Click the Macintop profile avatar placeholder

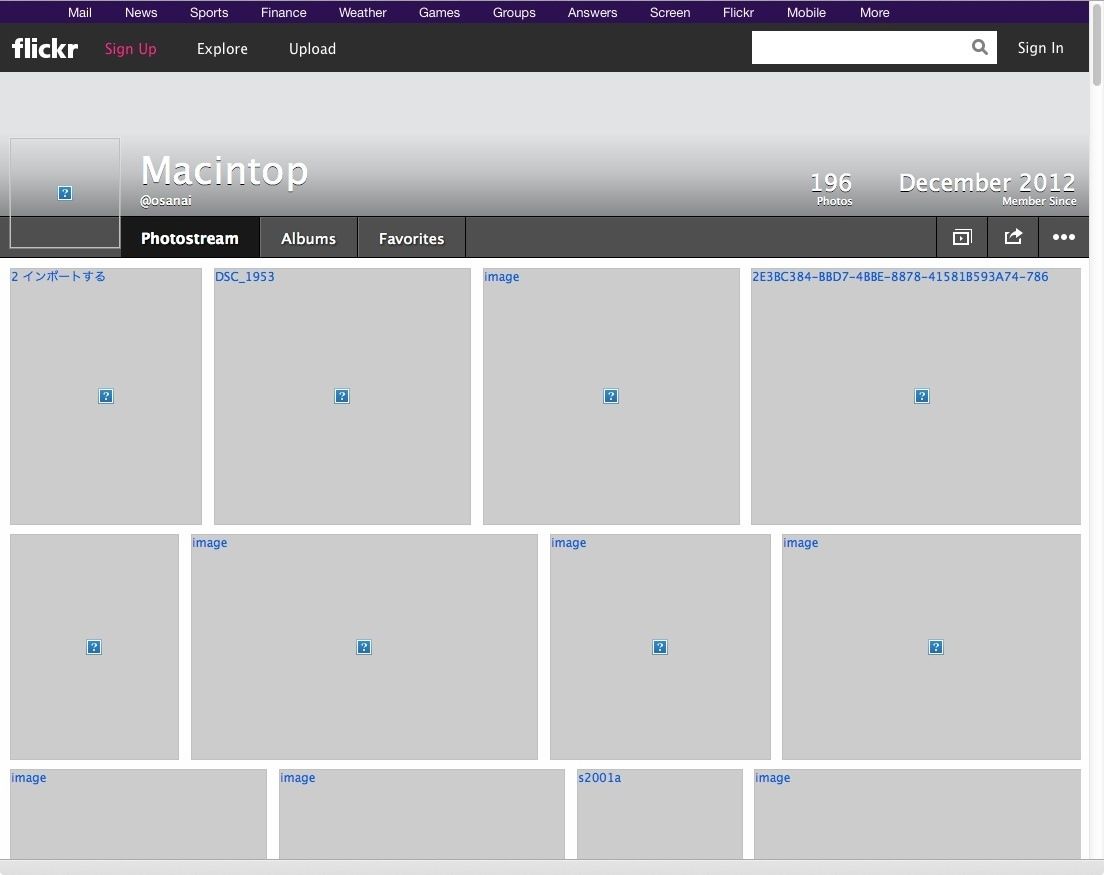65,193
